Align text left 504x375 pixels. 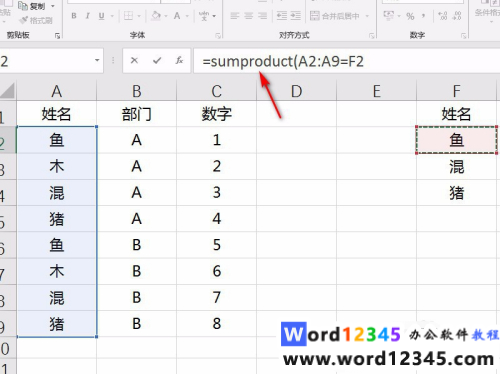tap(235, 16)
